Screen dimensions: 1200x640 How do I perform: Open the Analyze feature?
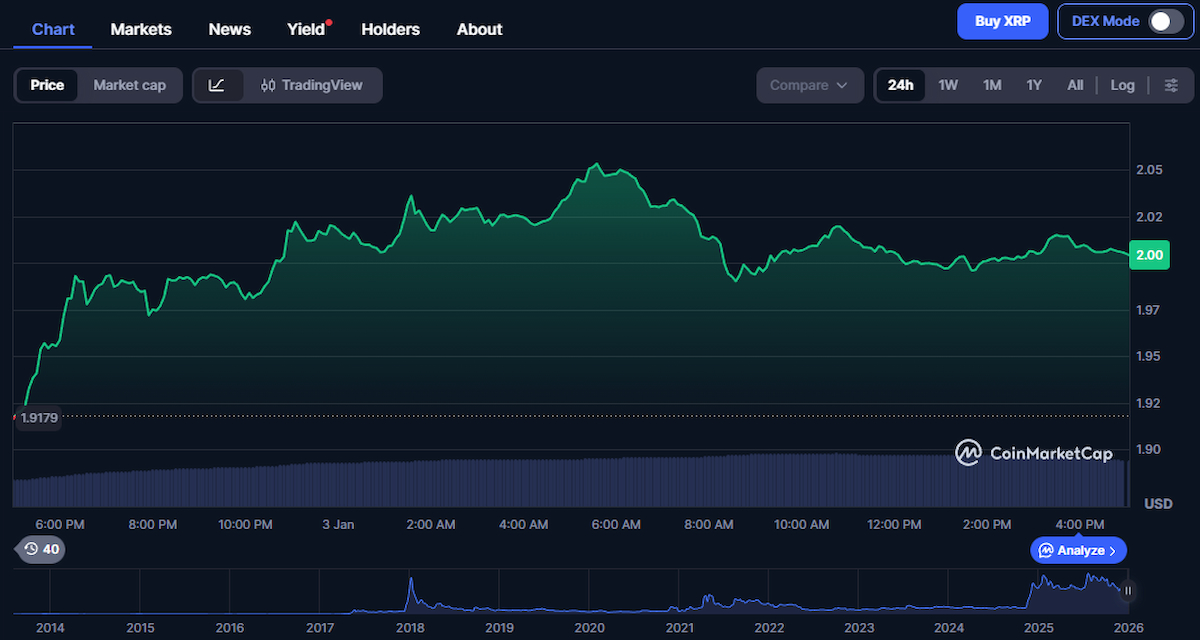click(1078, 550)
